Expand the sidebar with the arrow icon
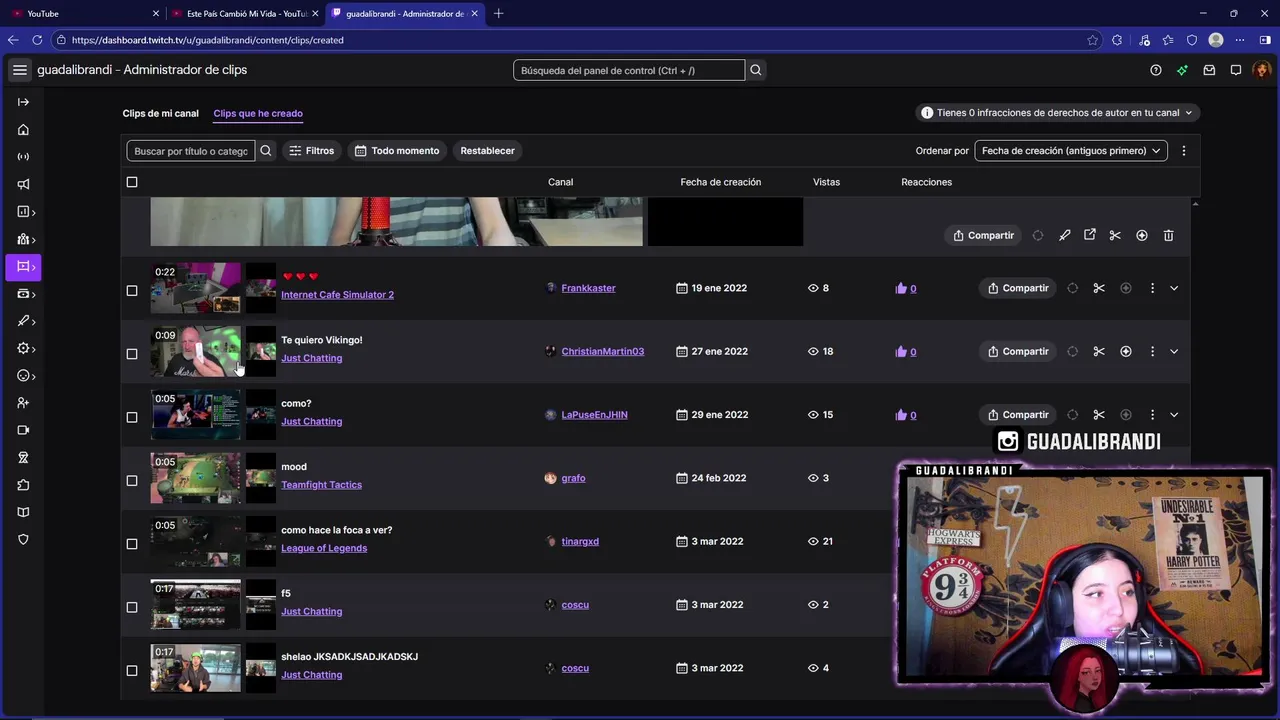Screen dimensions: 1280x720 coord(23,102)
